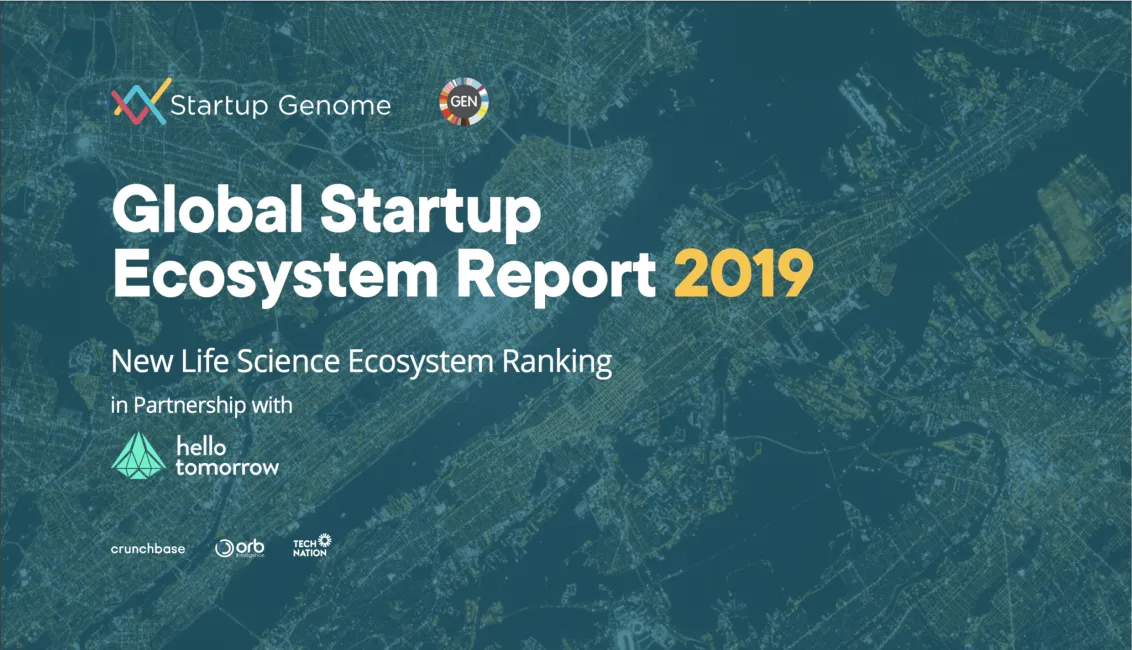Open the New Life Science Ecosystem Ranking subtitle
The image size is (1132, 650).
[362, 362]
